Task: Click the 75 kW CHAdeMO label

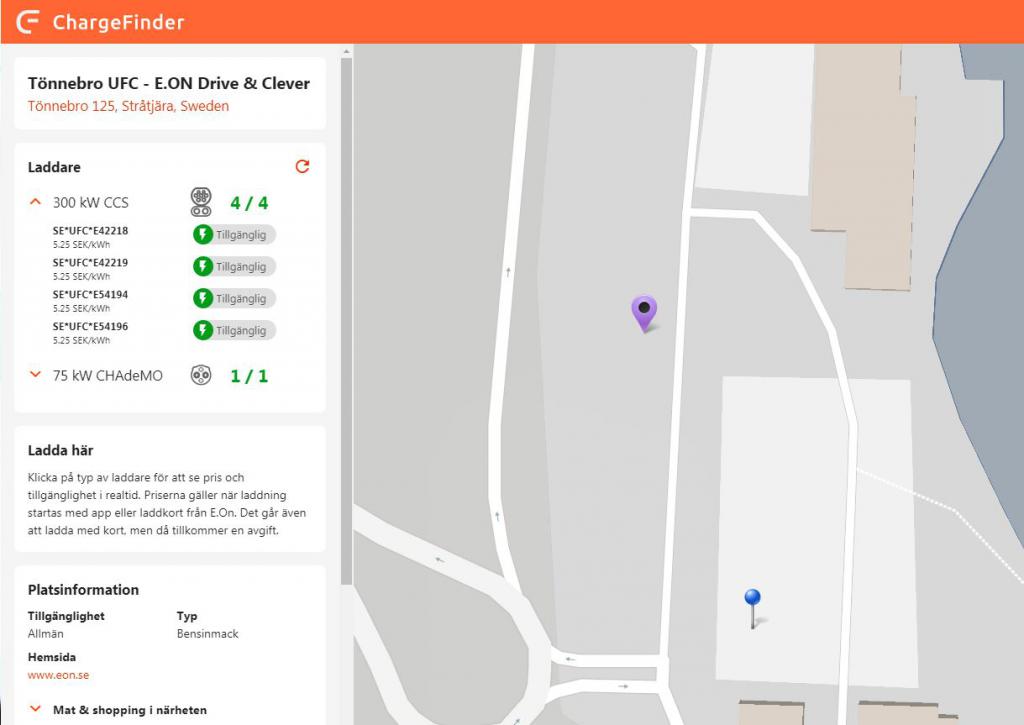Action: (108, 376)
